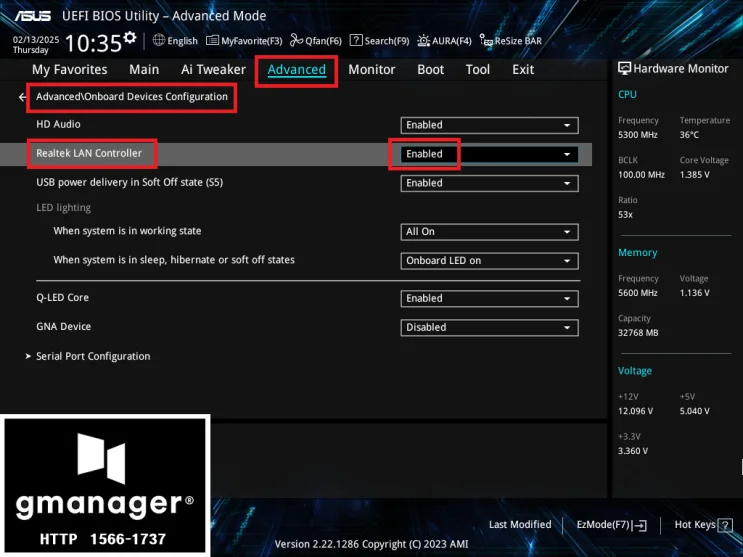Click +5V reading 5.040 V
Screen dimensions: 743x557
[x=695, y=411]
